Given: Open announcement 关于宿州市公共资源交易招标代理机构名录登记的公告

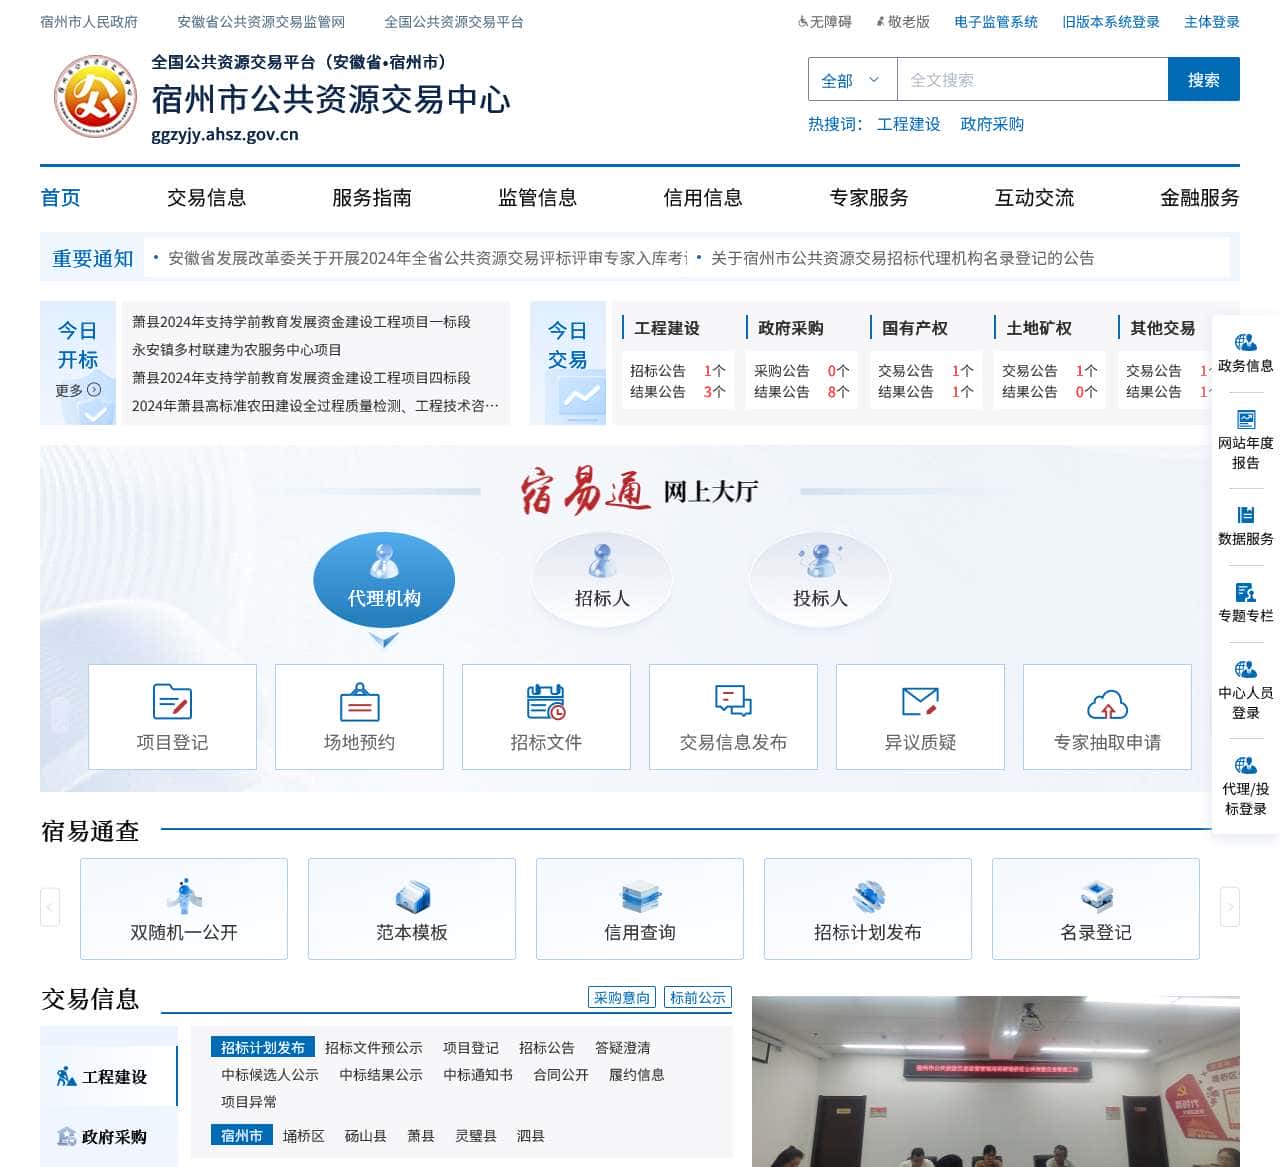Looking at the screenshot, I should (x=902, y=258).
